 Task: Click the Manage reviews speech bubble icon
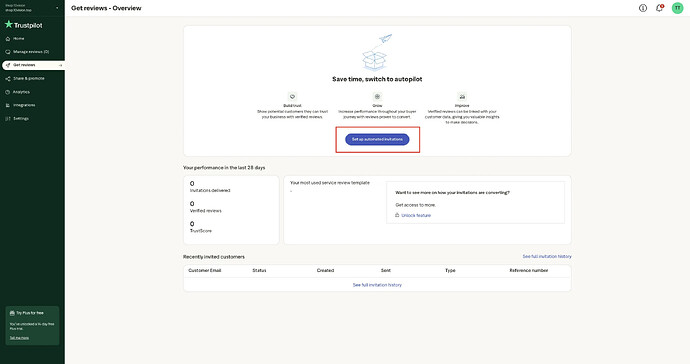coord(7,52)
